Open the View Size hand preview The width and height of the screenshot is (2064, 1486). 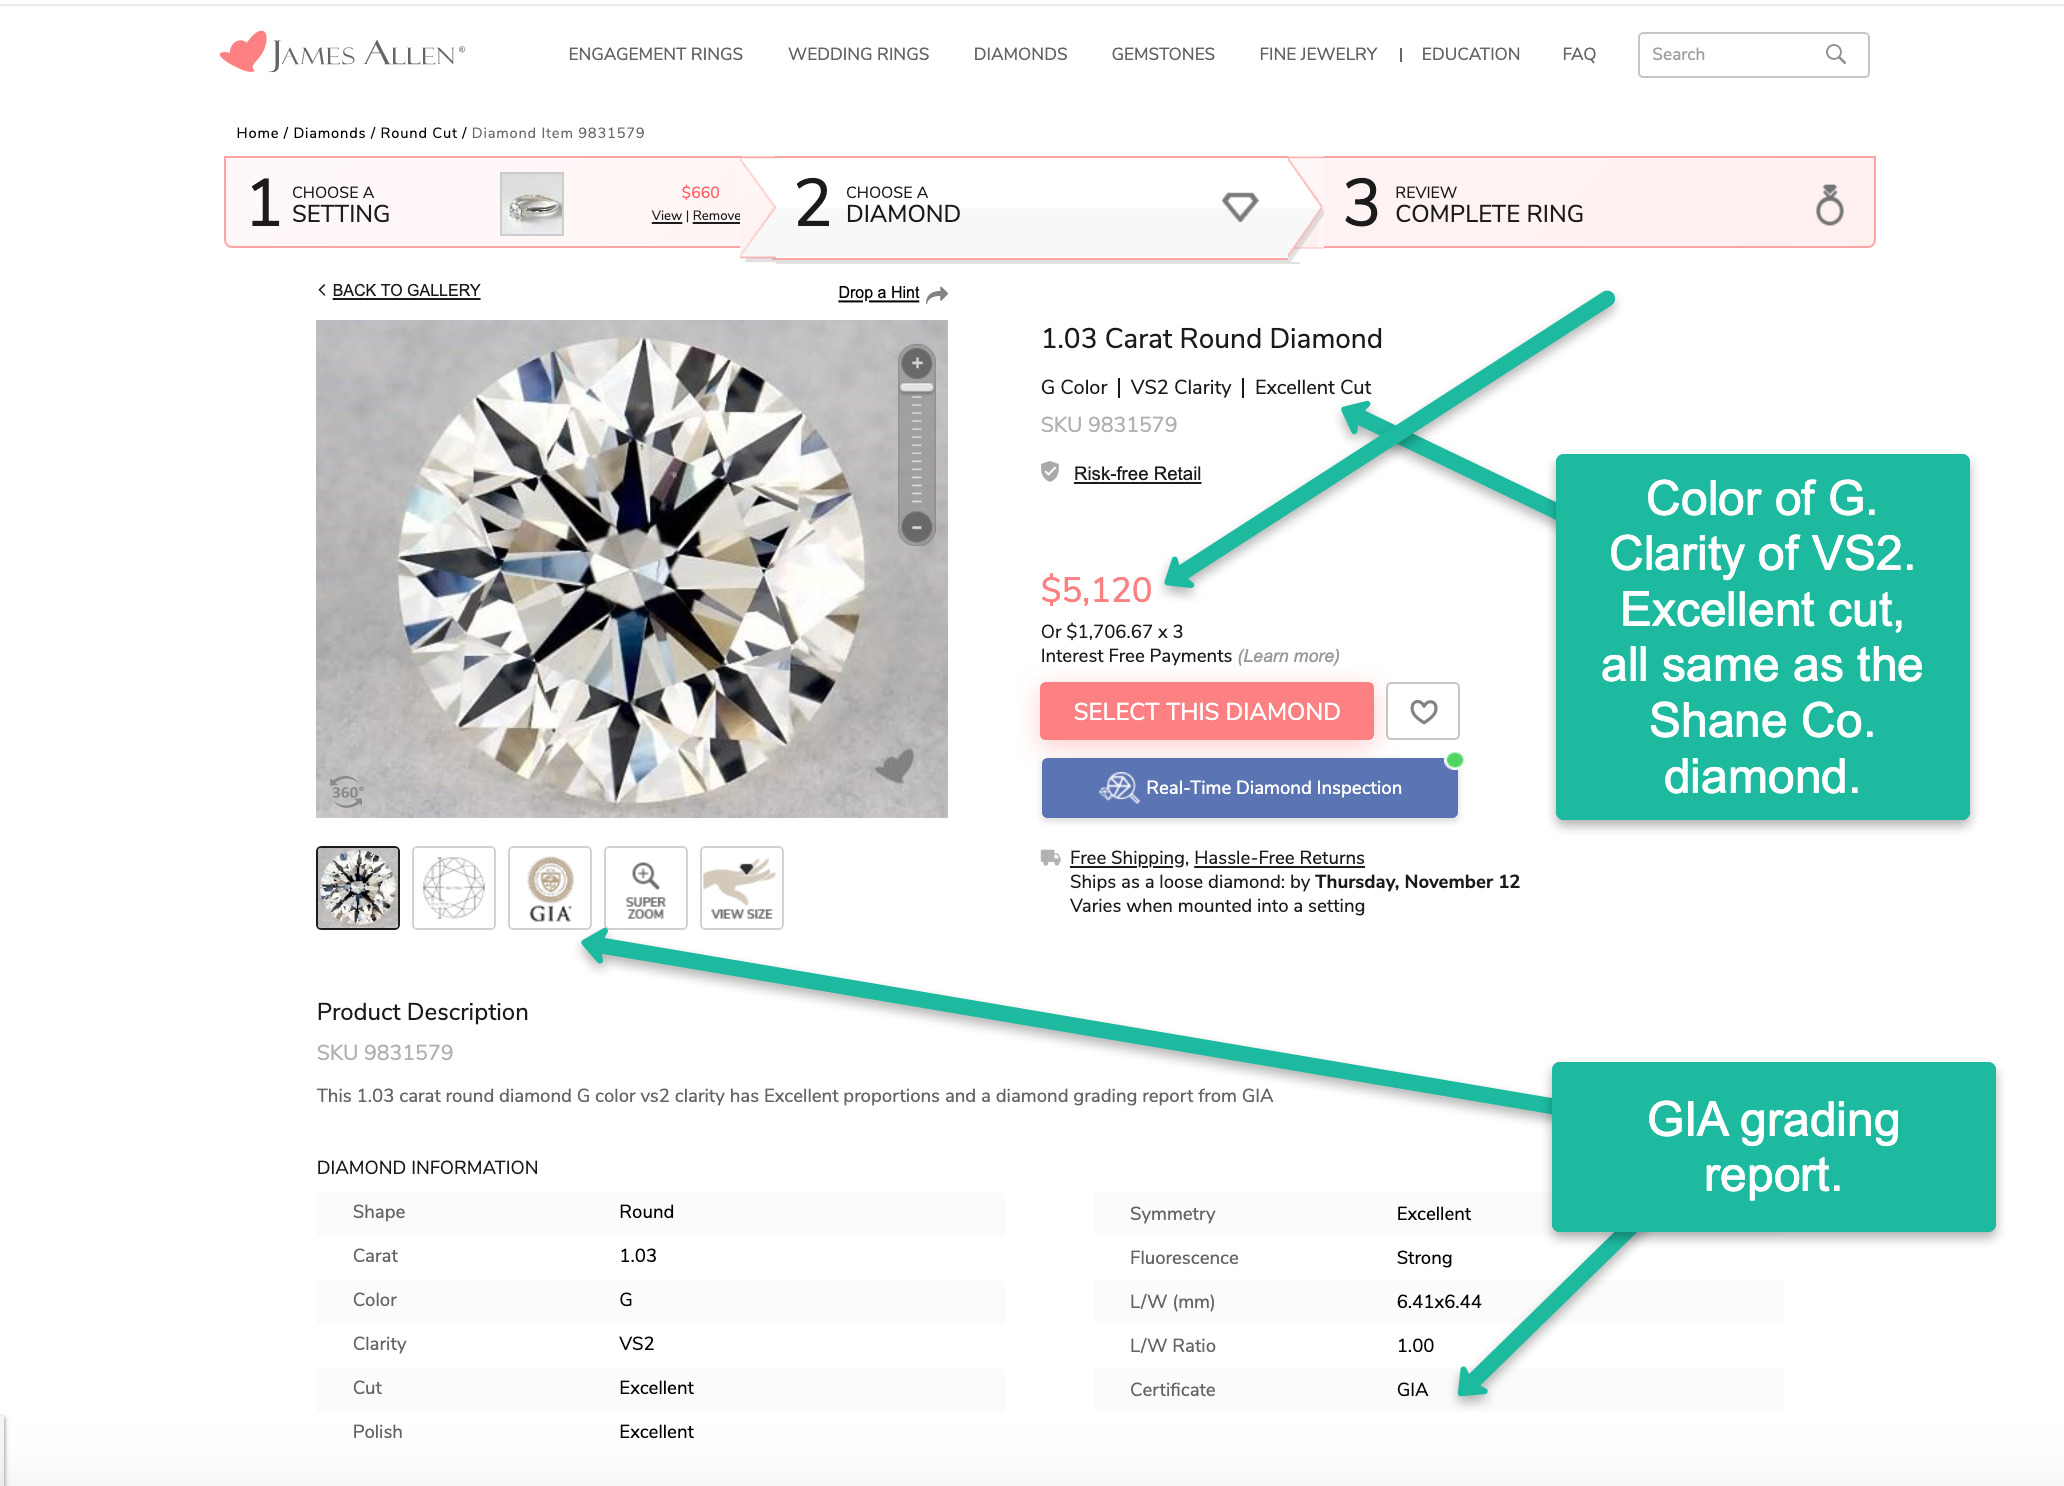(742, 888)
